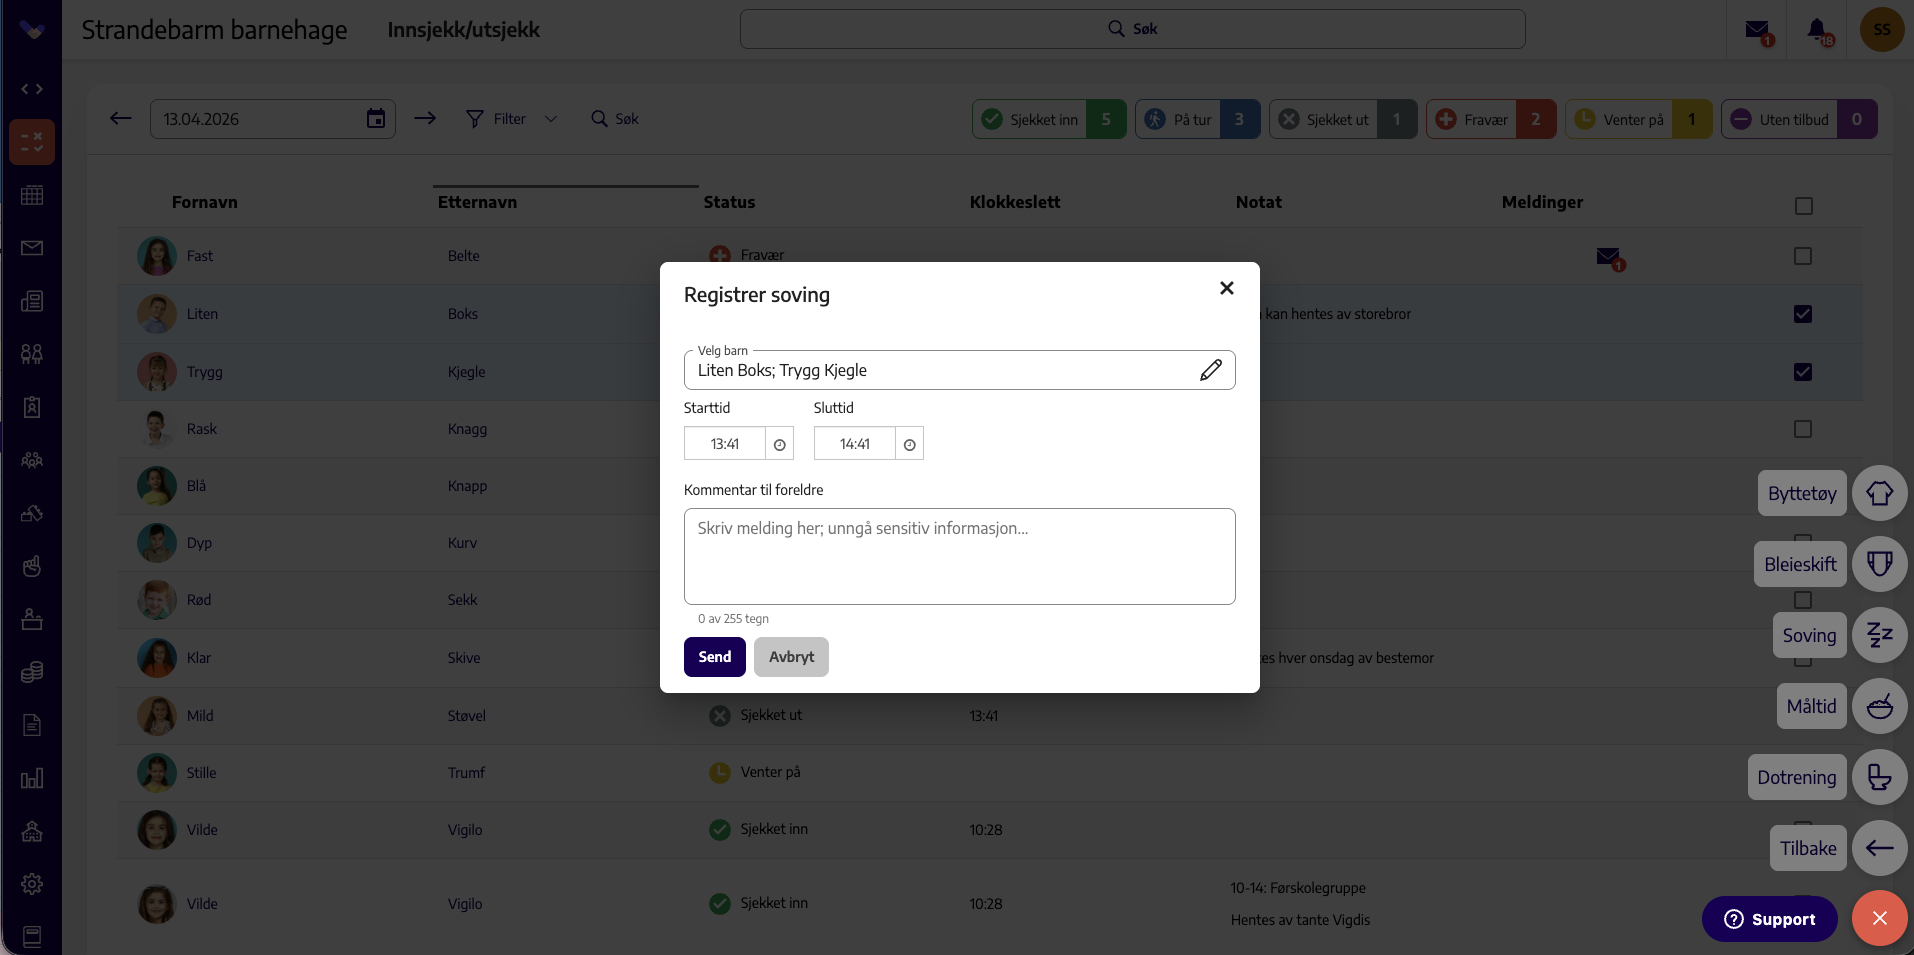Open the mail notifications icon in header
Image resolution: width=1914 pixels, height=955 pixels.
pyautogui.click(x=1758, y=30)
